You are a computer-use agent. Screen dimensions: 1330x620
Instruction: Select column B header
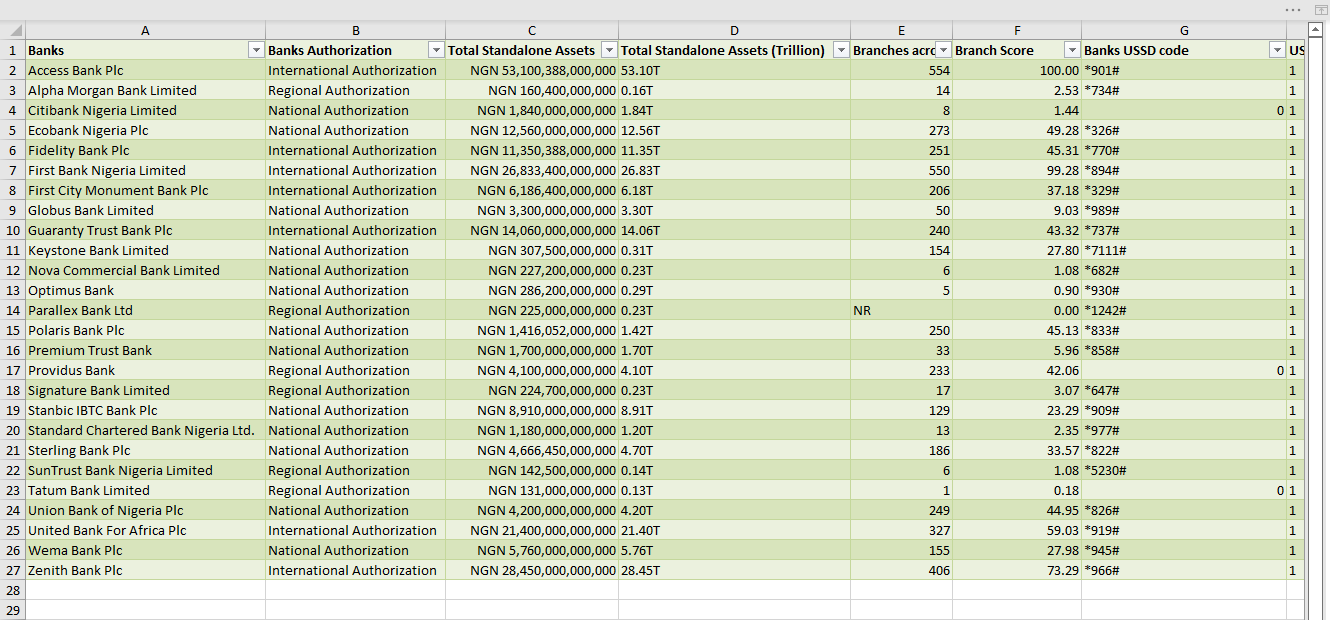(355, 30)
